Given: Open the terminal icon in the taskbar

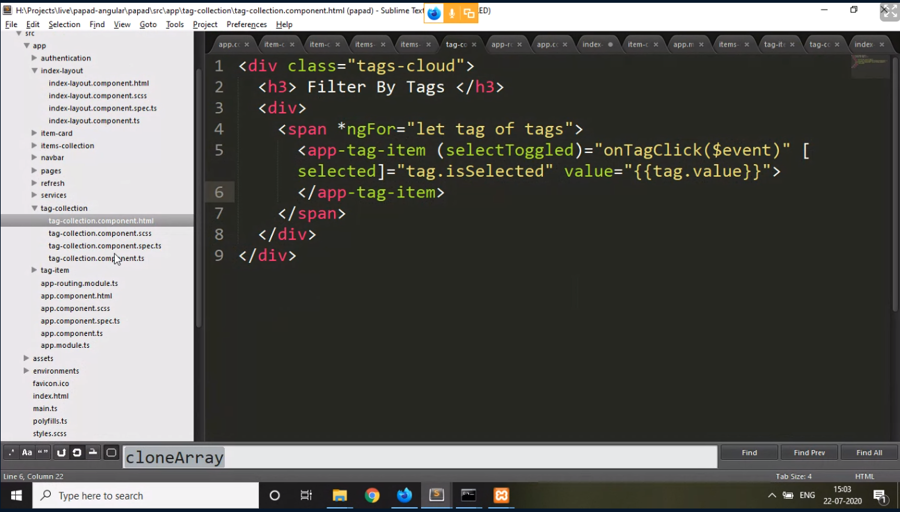Looking at the screenshot, I should pyautogui.click(x=468, y=495).
